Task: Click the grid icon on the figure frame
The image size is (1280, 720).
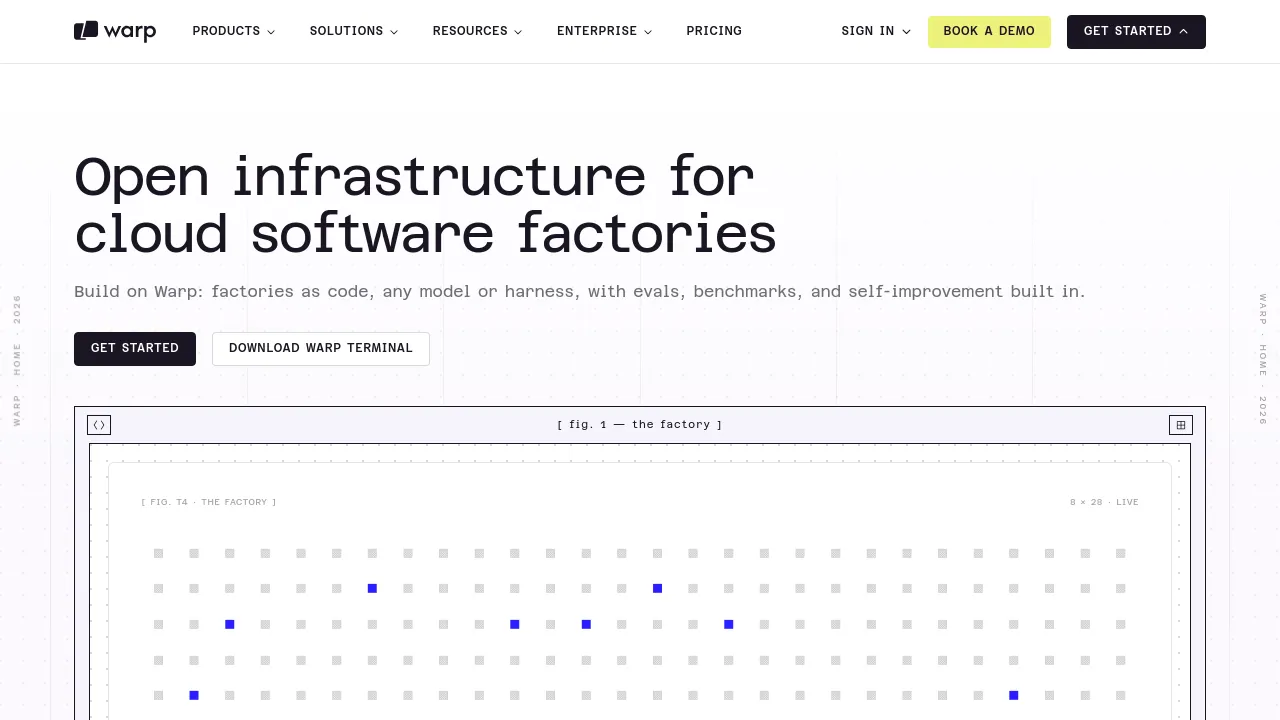Action: [x=1181, y=425]
